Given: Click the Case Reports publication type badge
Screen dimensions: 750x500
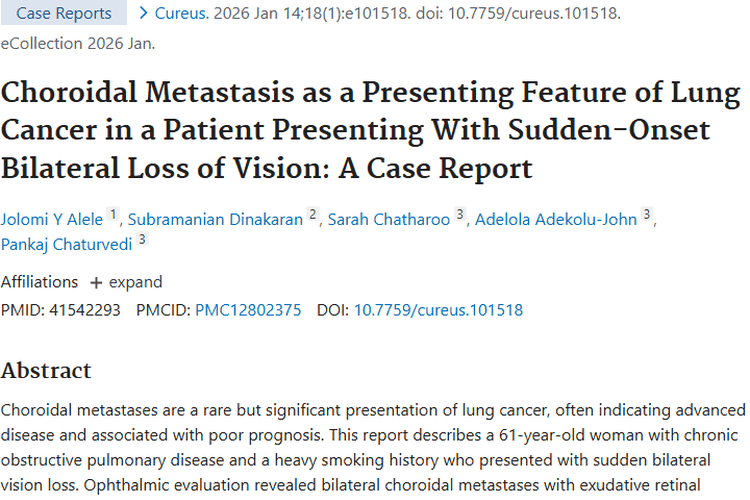Looking at the screenshot, I should (63, 13).
